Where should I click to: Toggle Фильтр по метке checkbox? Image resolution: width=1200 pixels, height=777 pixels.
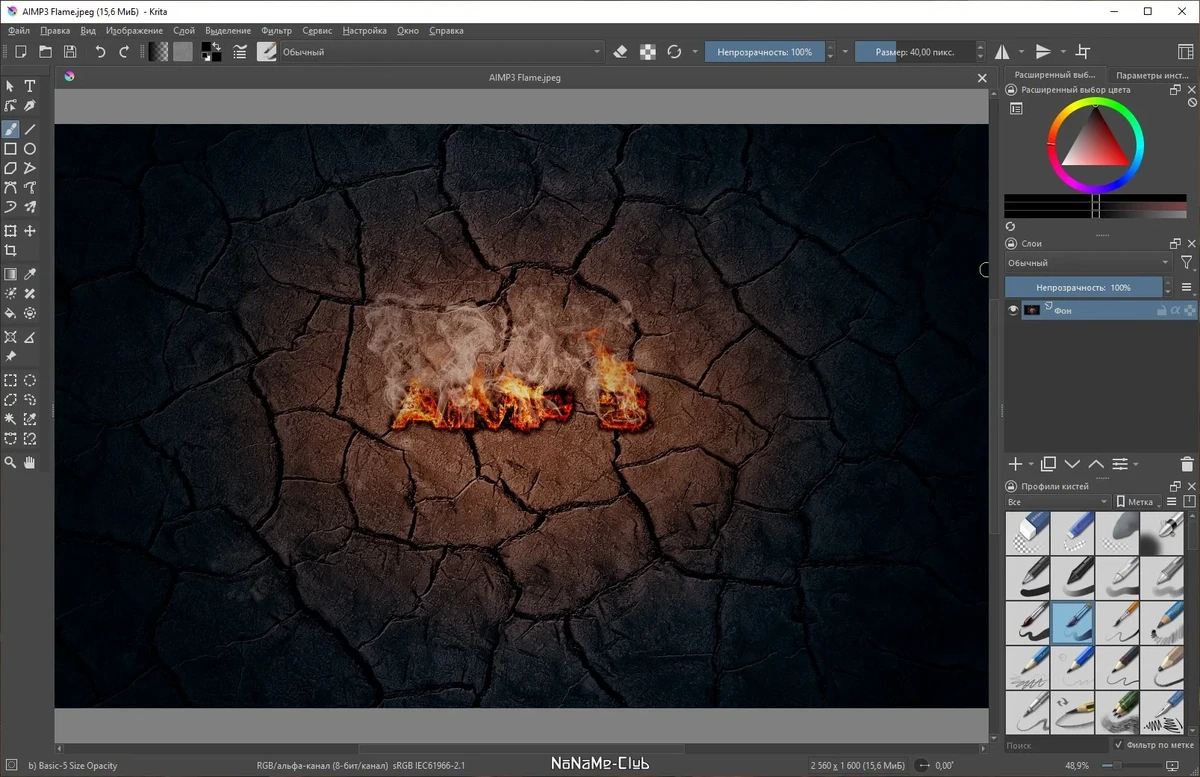1118,745
